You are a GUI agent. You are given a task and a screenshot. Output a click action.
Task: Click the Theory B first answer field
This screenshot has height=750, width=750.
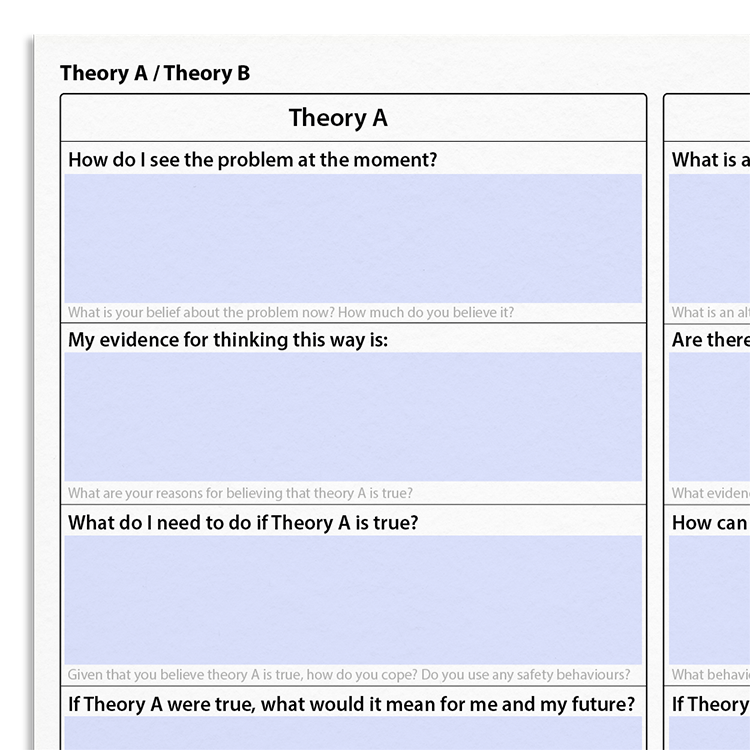[x=709, y=238]
